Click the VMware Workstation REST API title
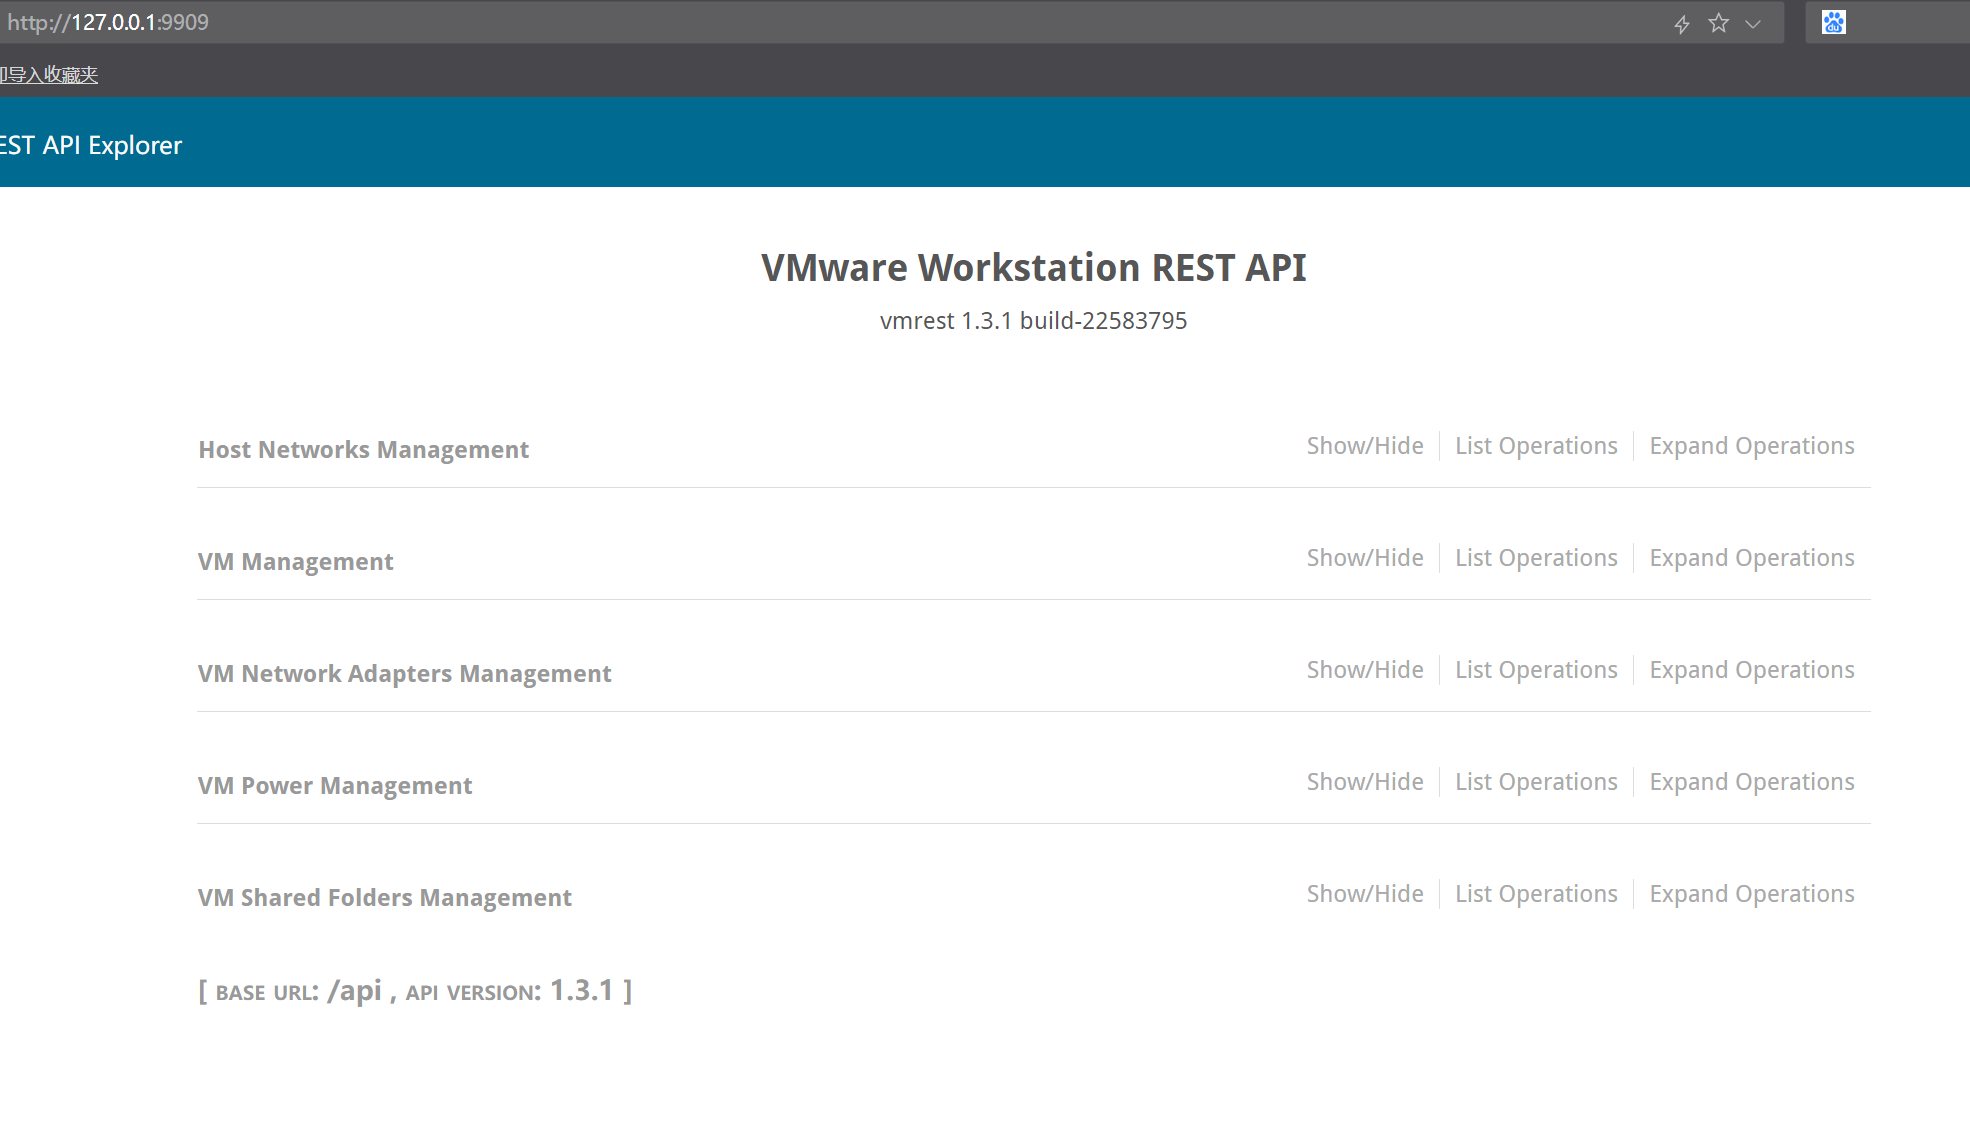Image resolution: width=1970 pixels, height=1137 pixels. [x=1034, y=268]
